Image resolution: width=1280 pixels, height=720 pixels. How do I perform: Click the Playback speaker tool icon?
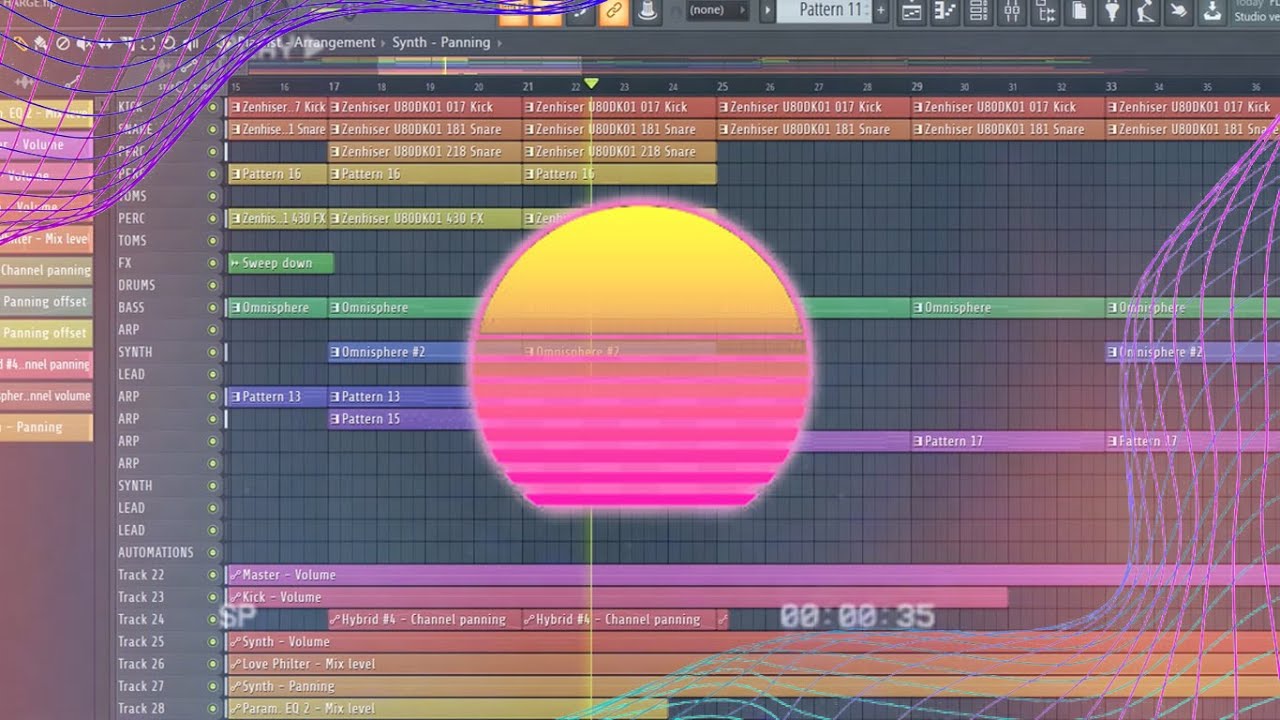[191, 43]
